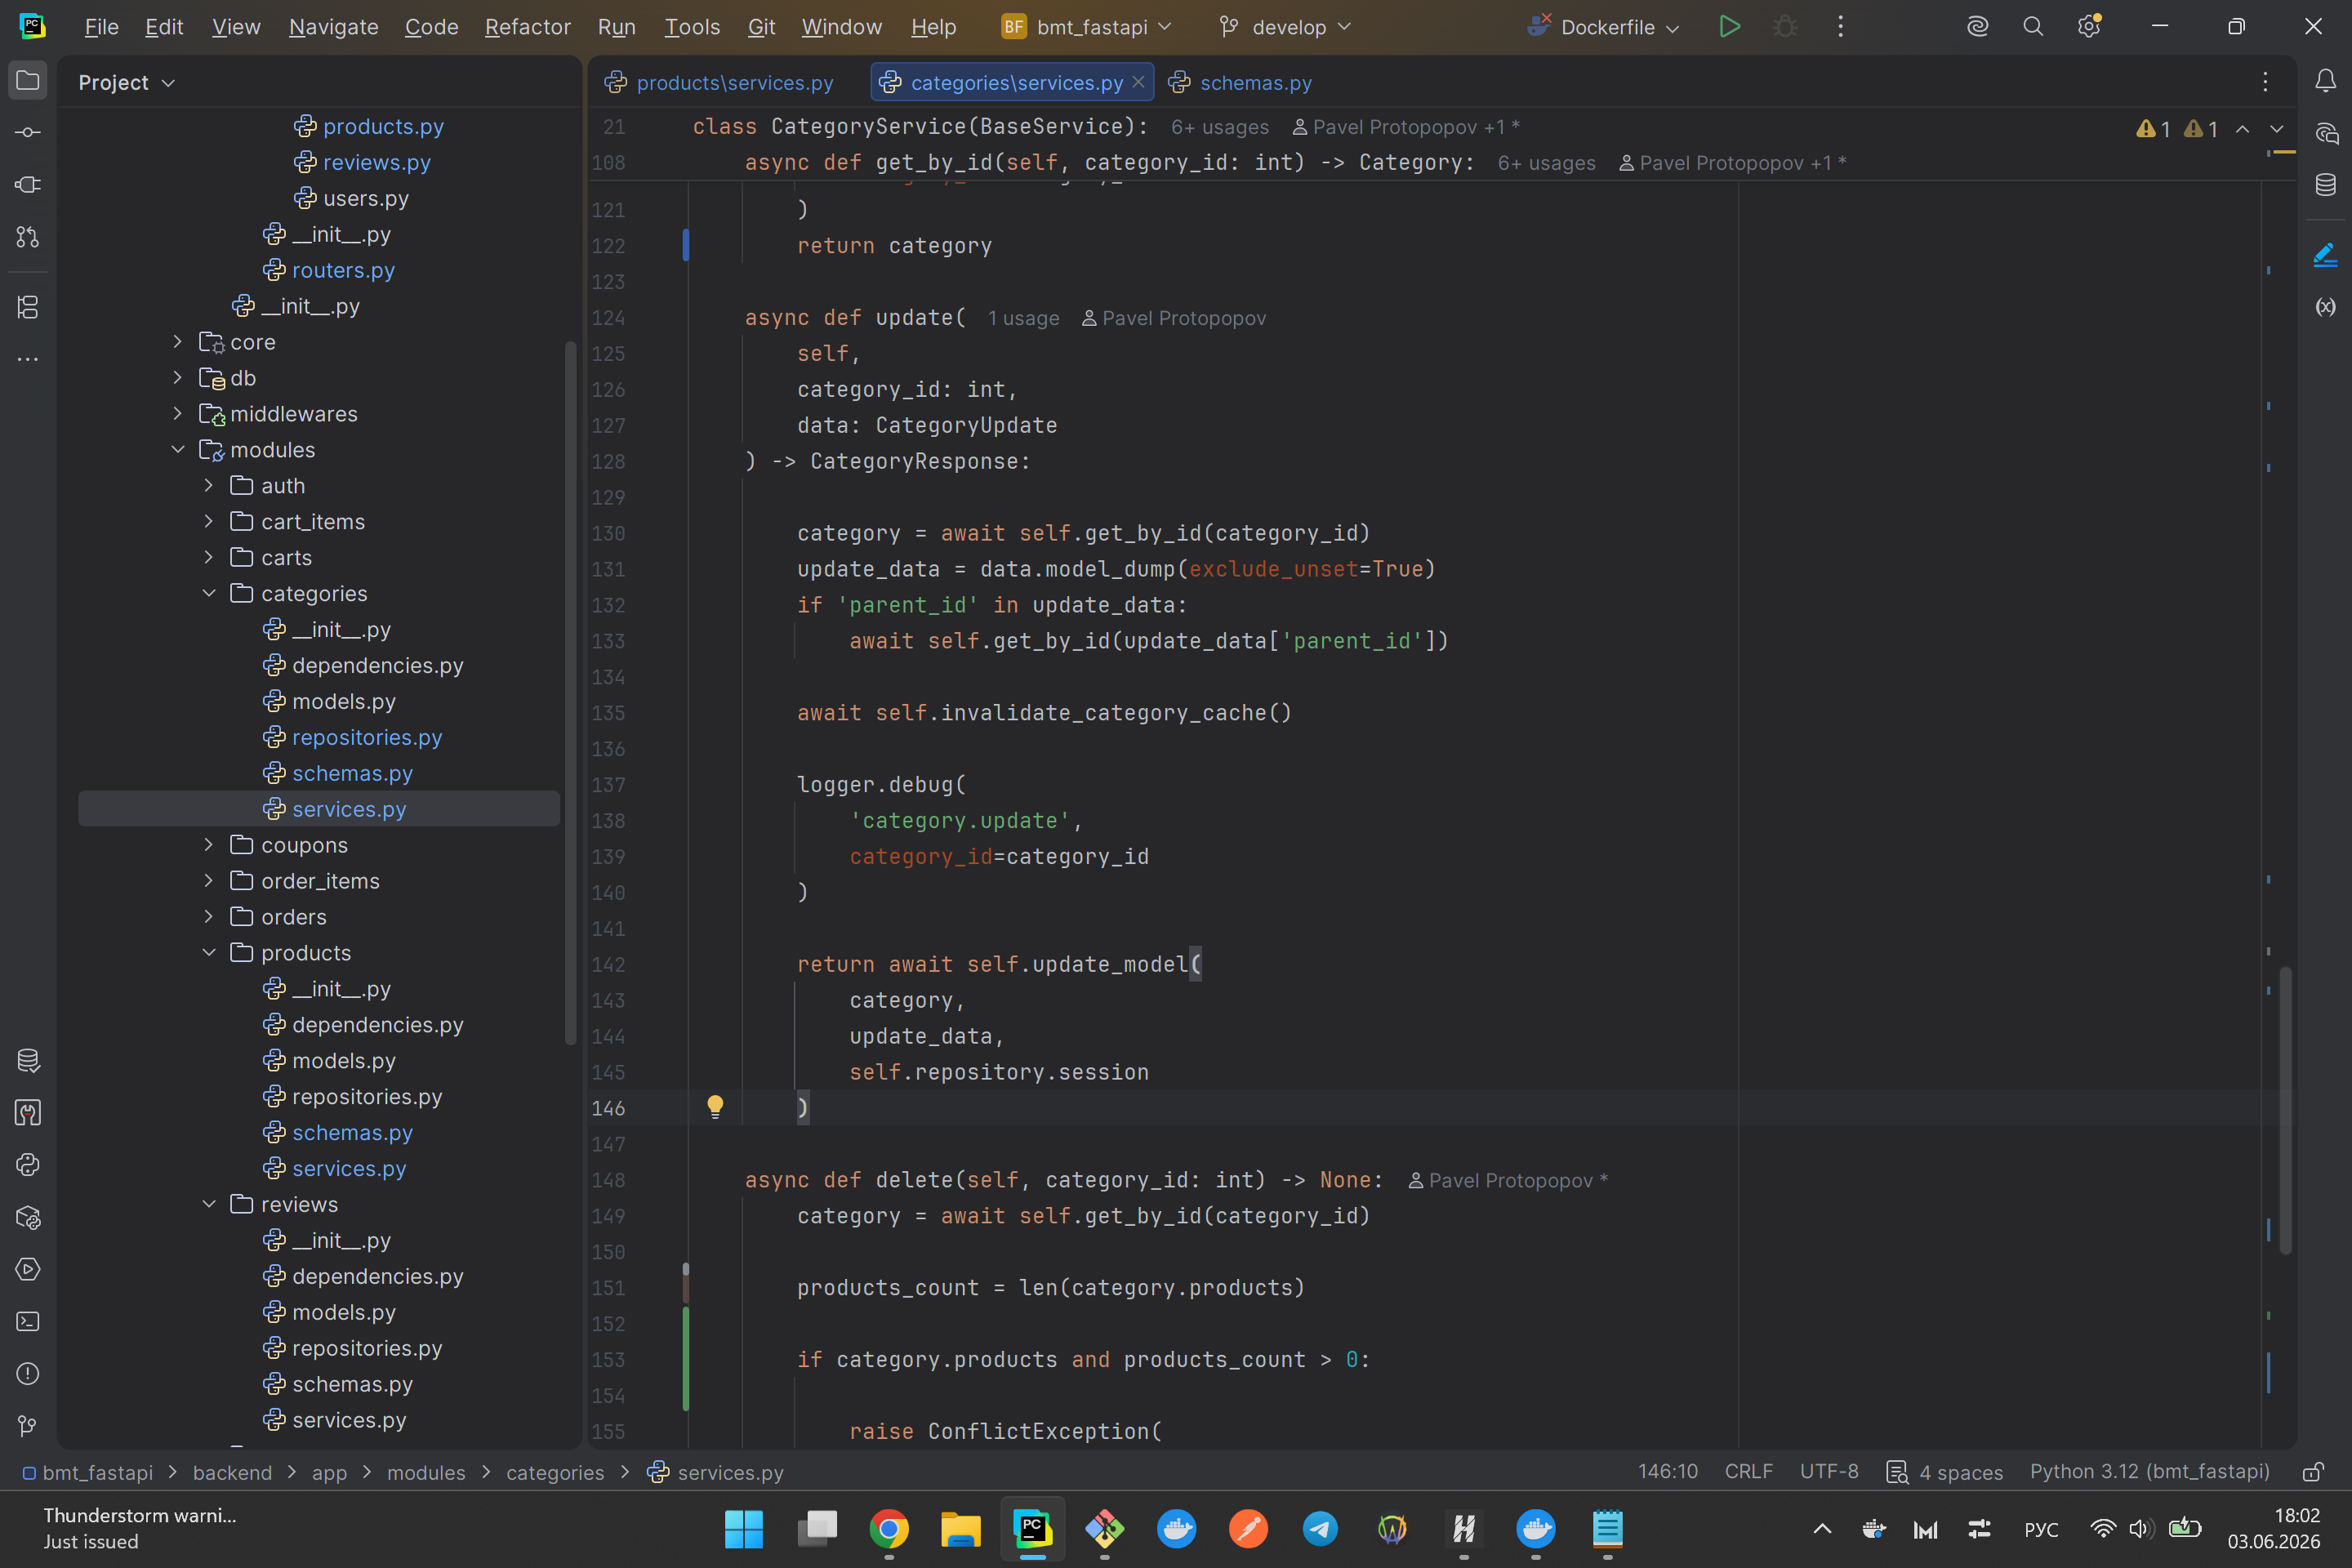The image size is (2352, 1568).
Task: Click 1 usage hint on update method
Action: (1023, 318)
